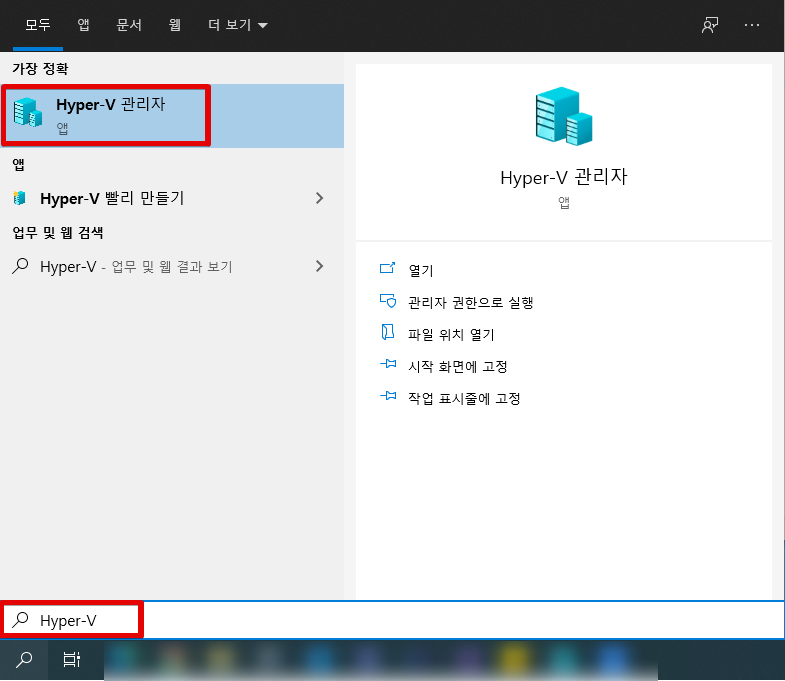Switch to the 웹 tab

(x=174, y=25)
